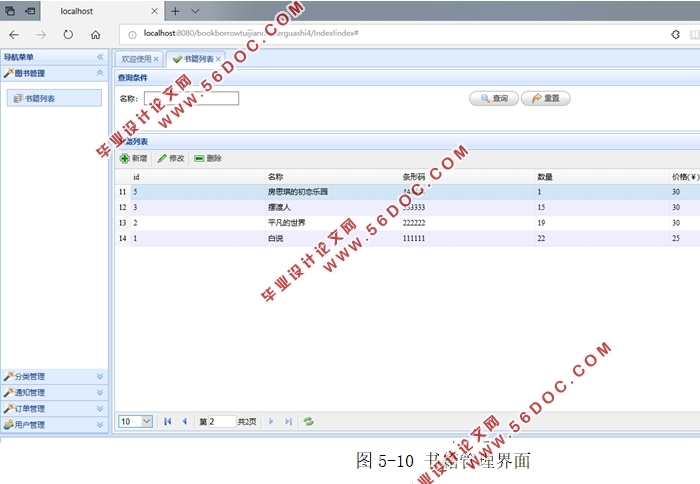Click 修改 to edit selected book
The image size is (700, 484).
point(171,158)
